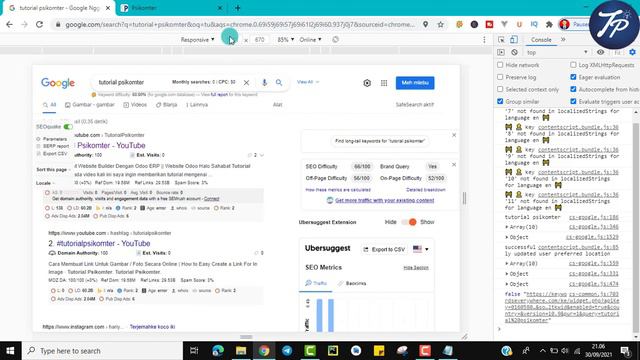Expand the Object entry at cs-google.js:1329
Screen dimensions: 640x360
point(507,237)
